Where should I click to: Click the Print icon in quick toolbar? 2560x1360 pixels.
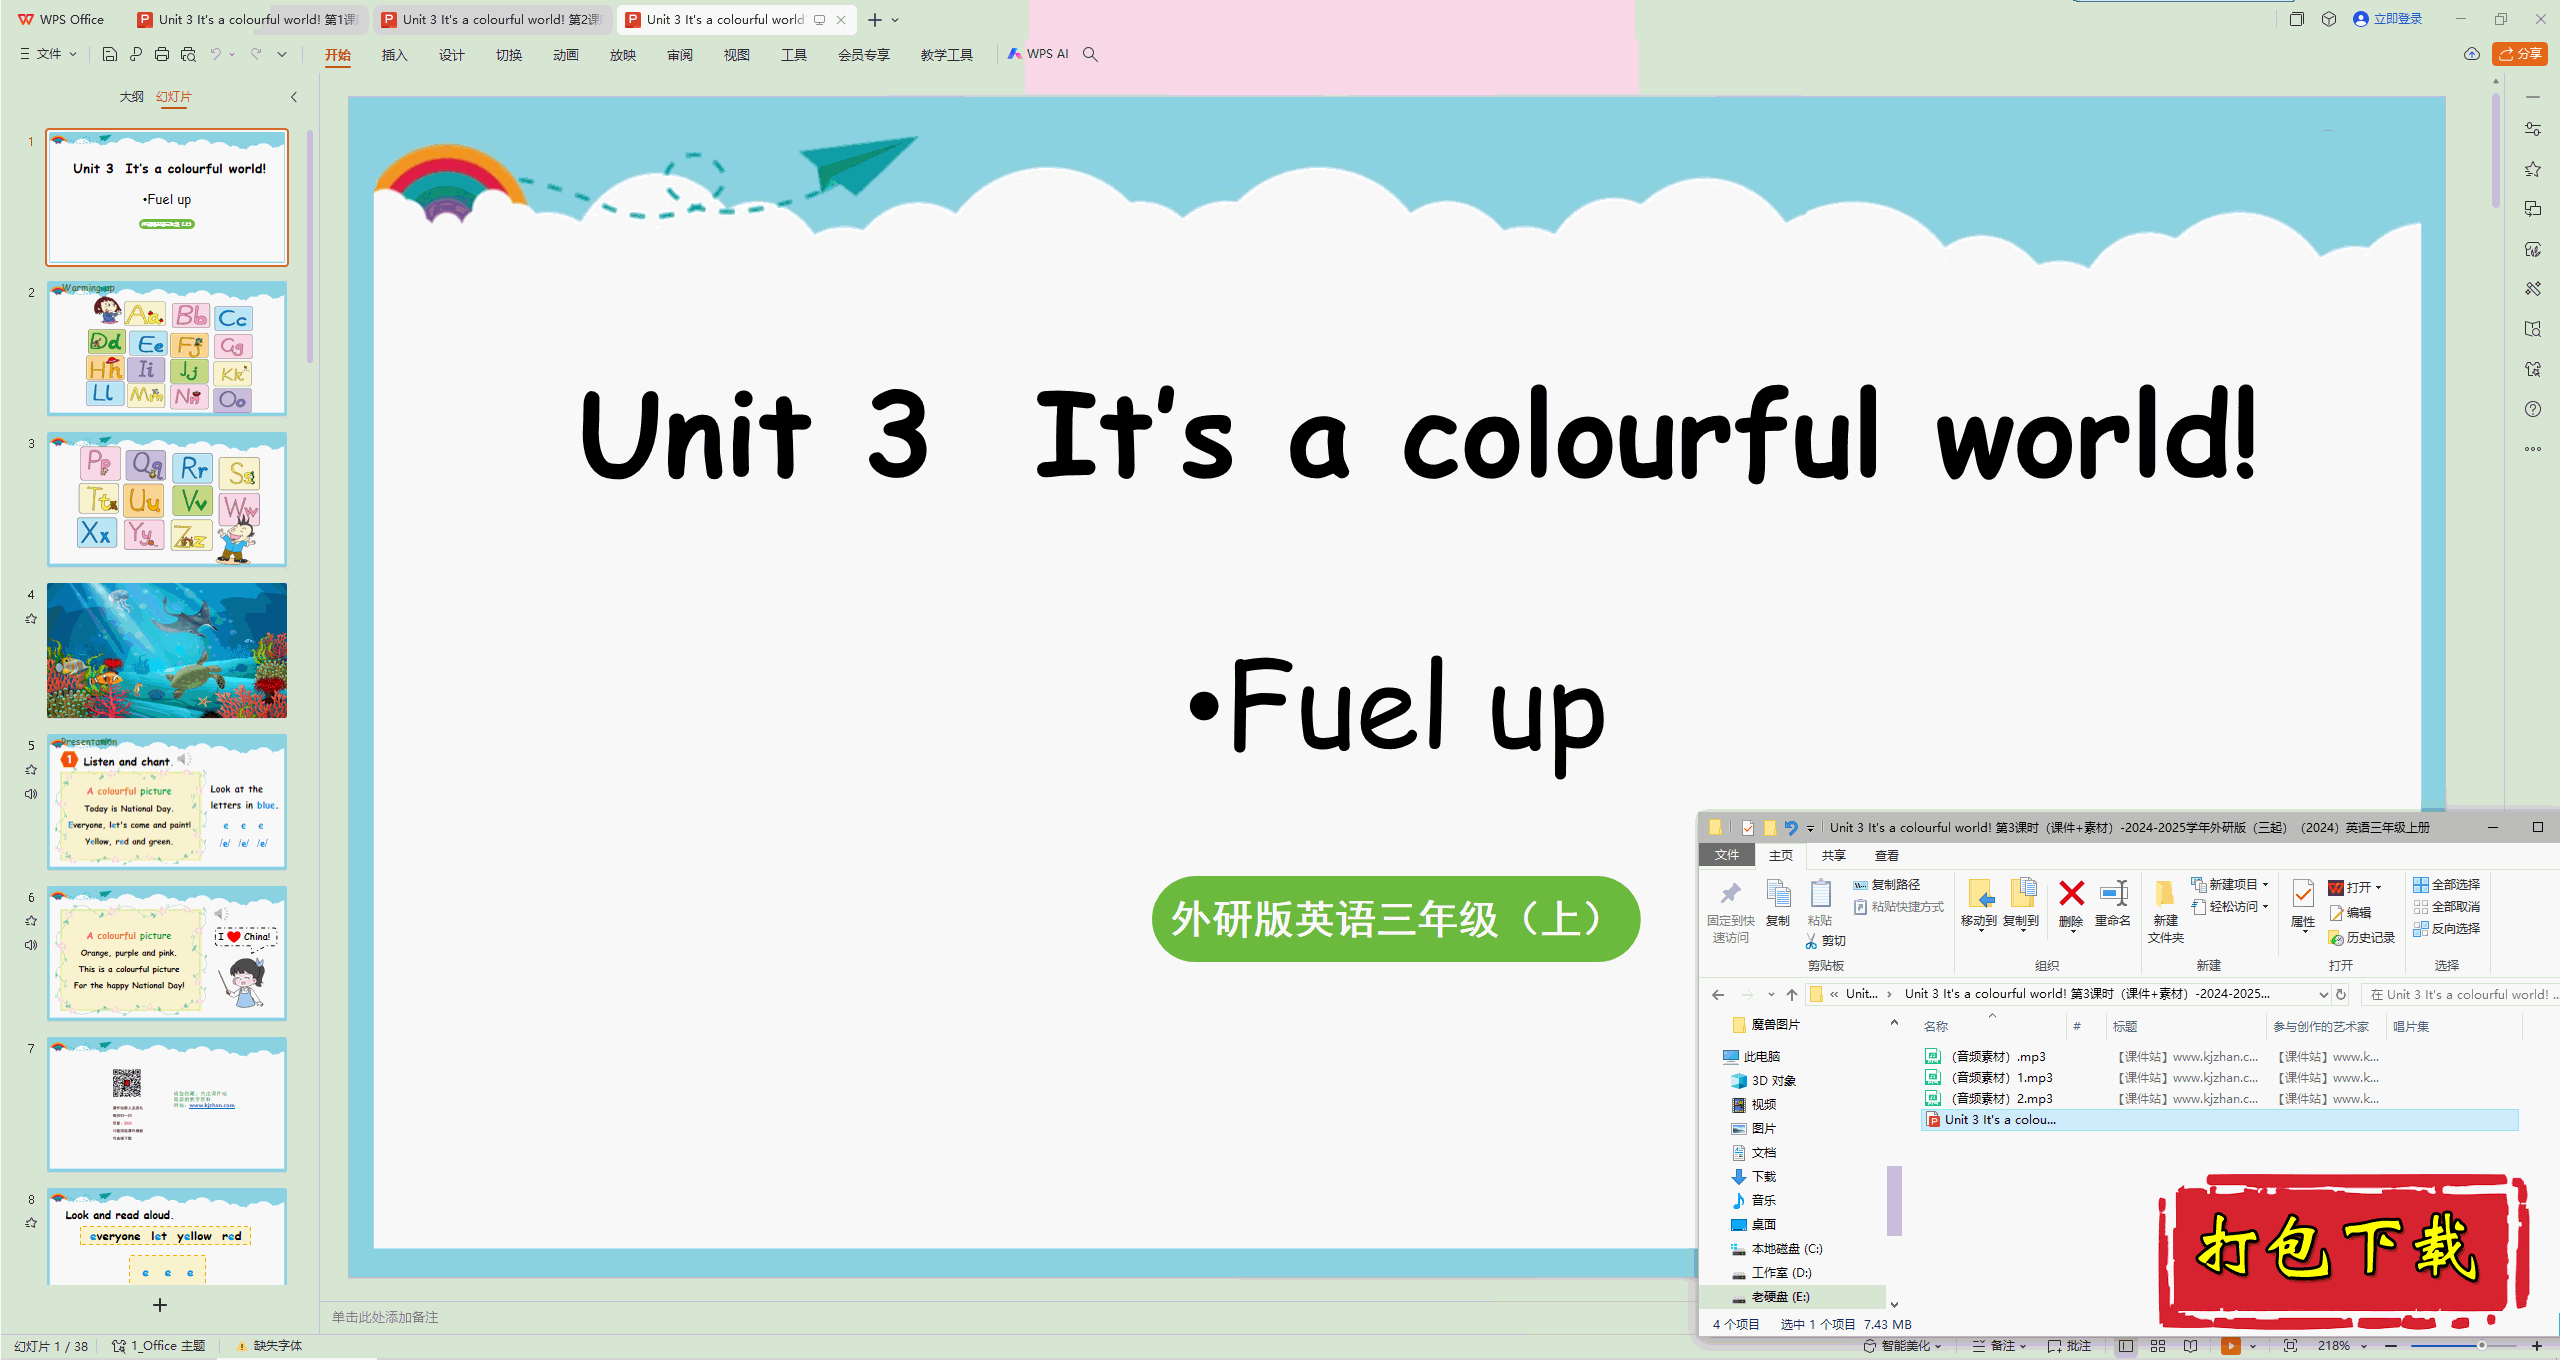tap(162, 54)
